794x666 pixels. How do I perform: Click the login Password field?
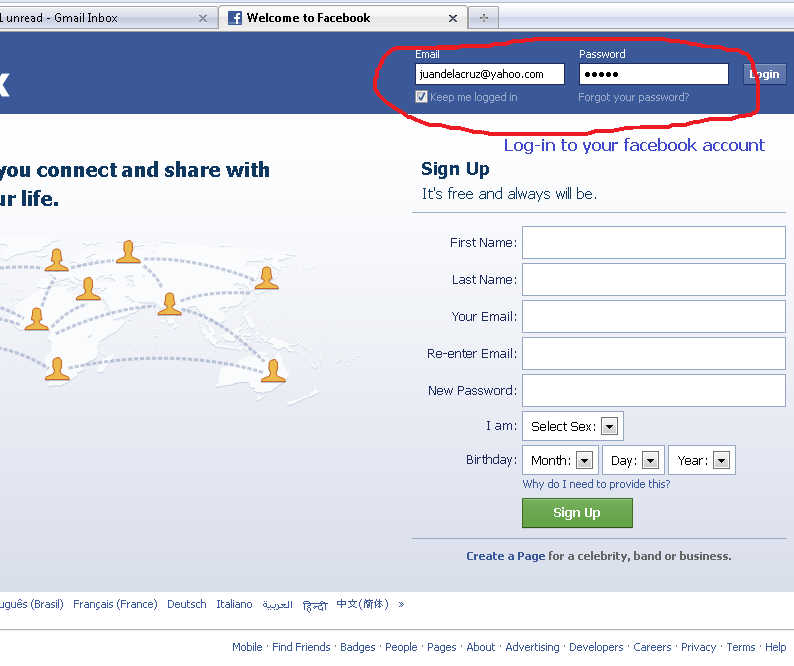[x=654, y=74]
